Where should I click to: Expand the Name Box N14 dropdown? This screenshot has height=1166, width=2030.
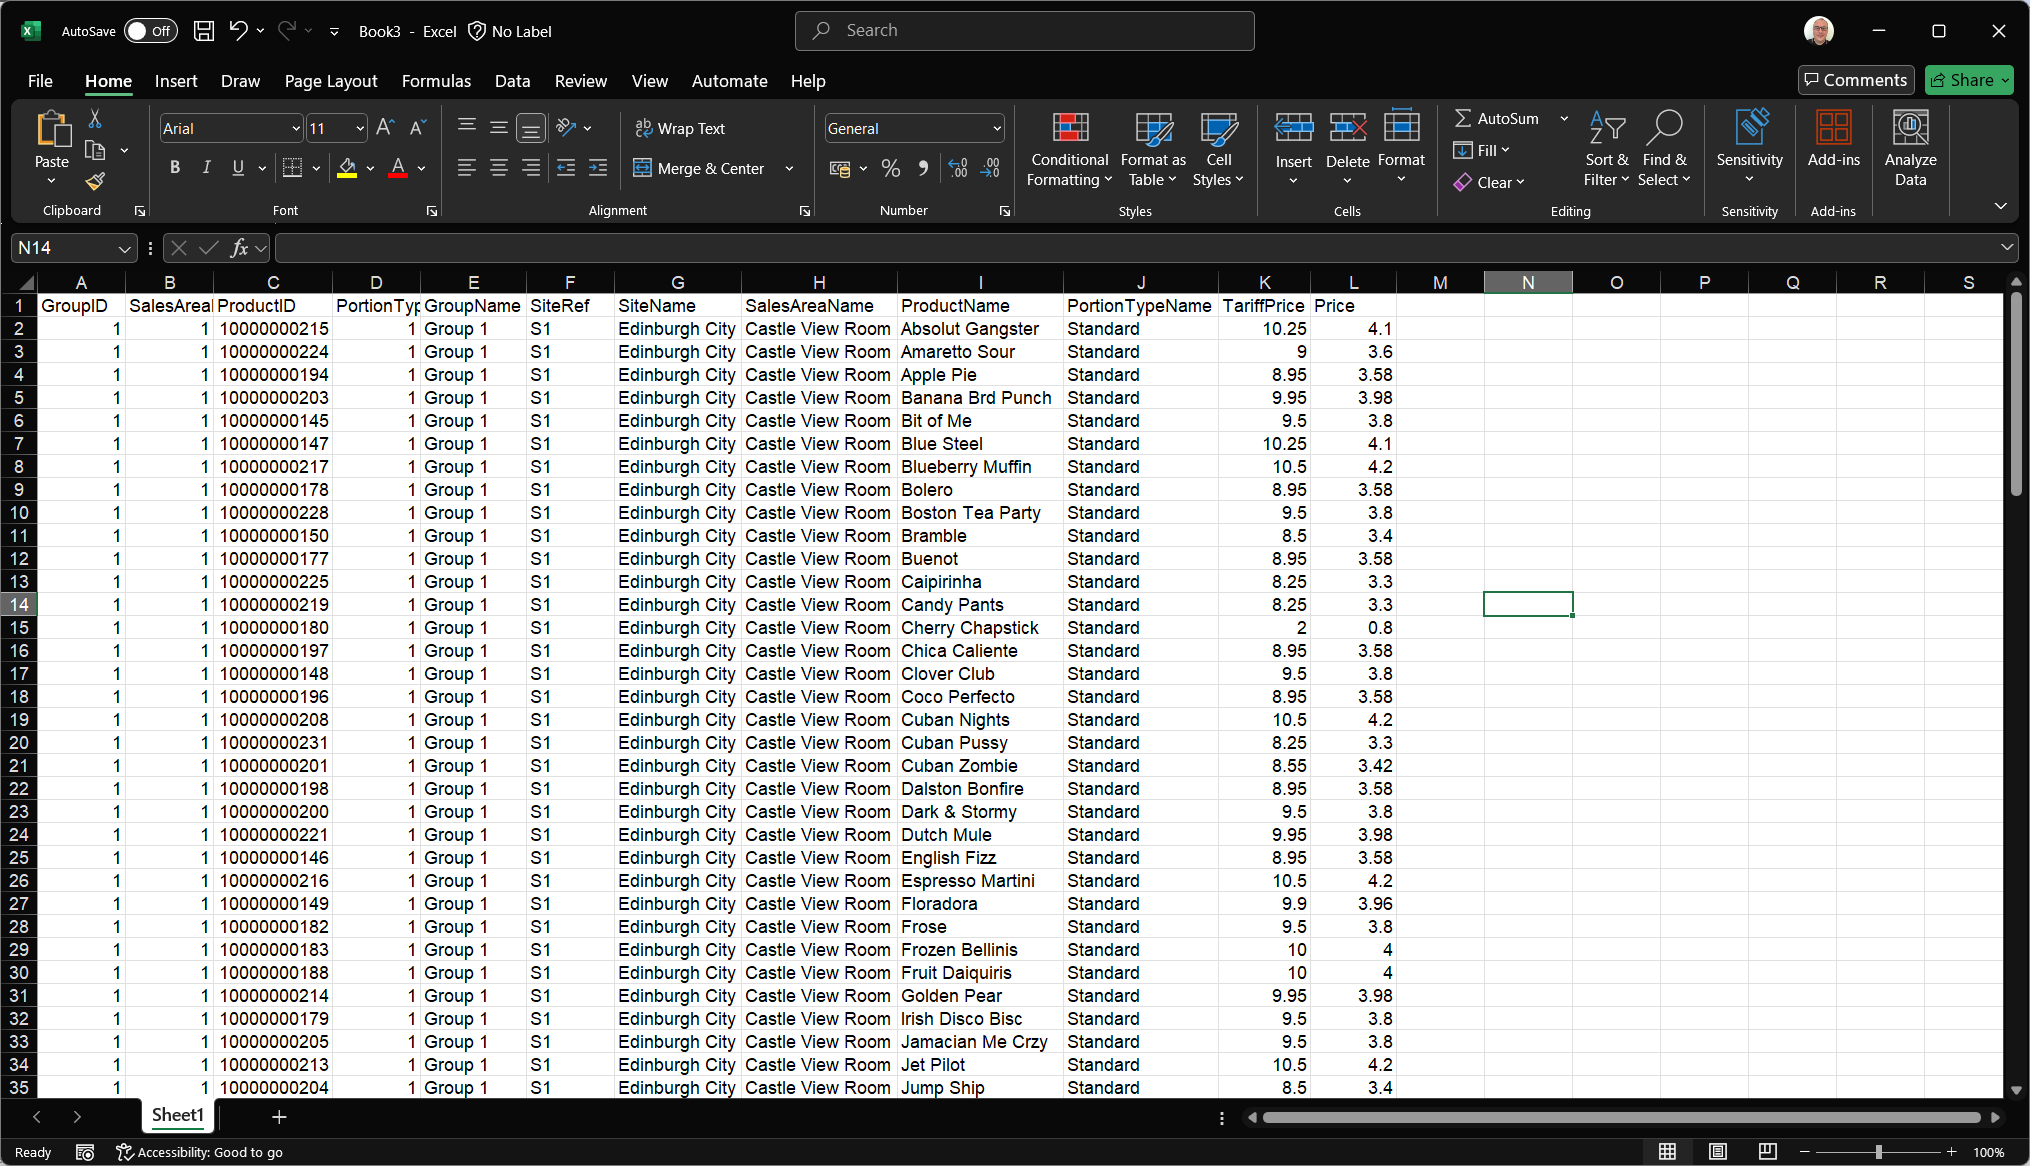point(124,248)
